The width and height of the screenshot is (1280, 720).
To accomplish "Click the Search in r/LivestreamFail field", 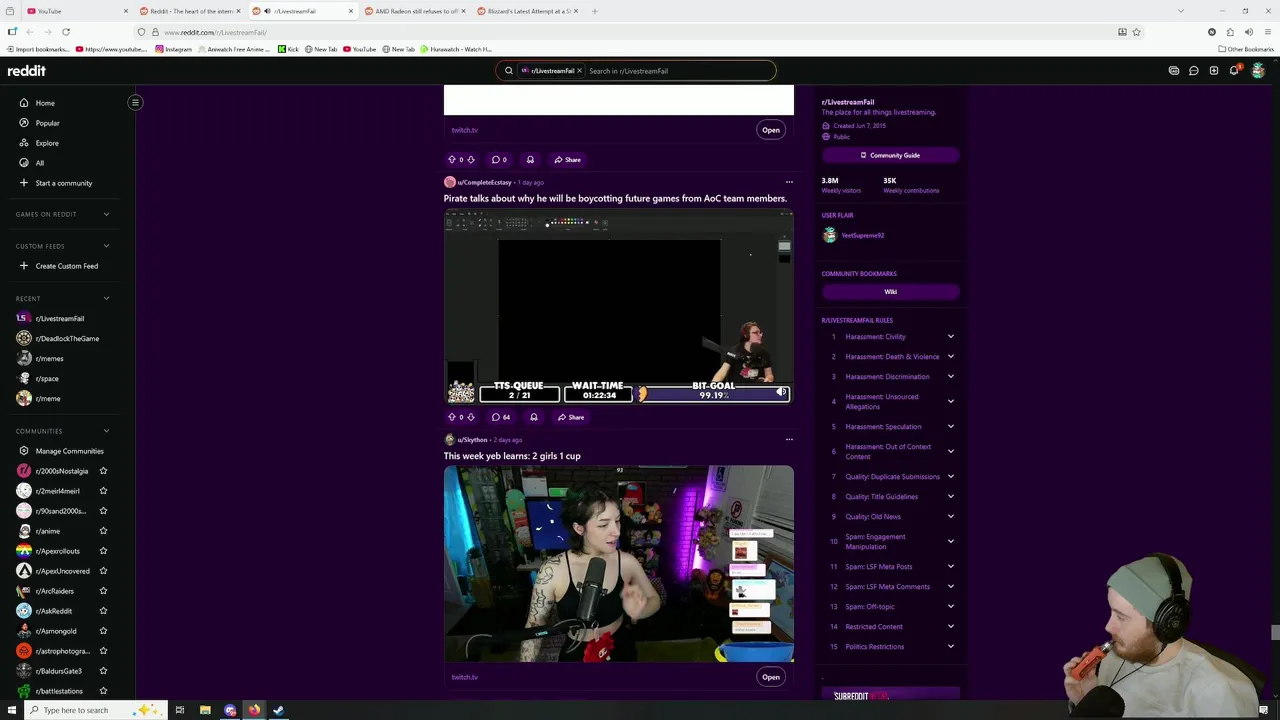I will click(680, 71).
